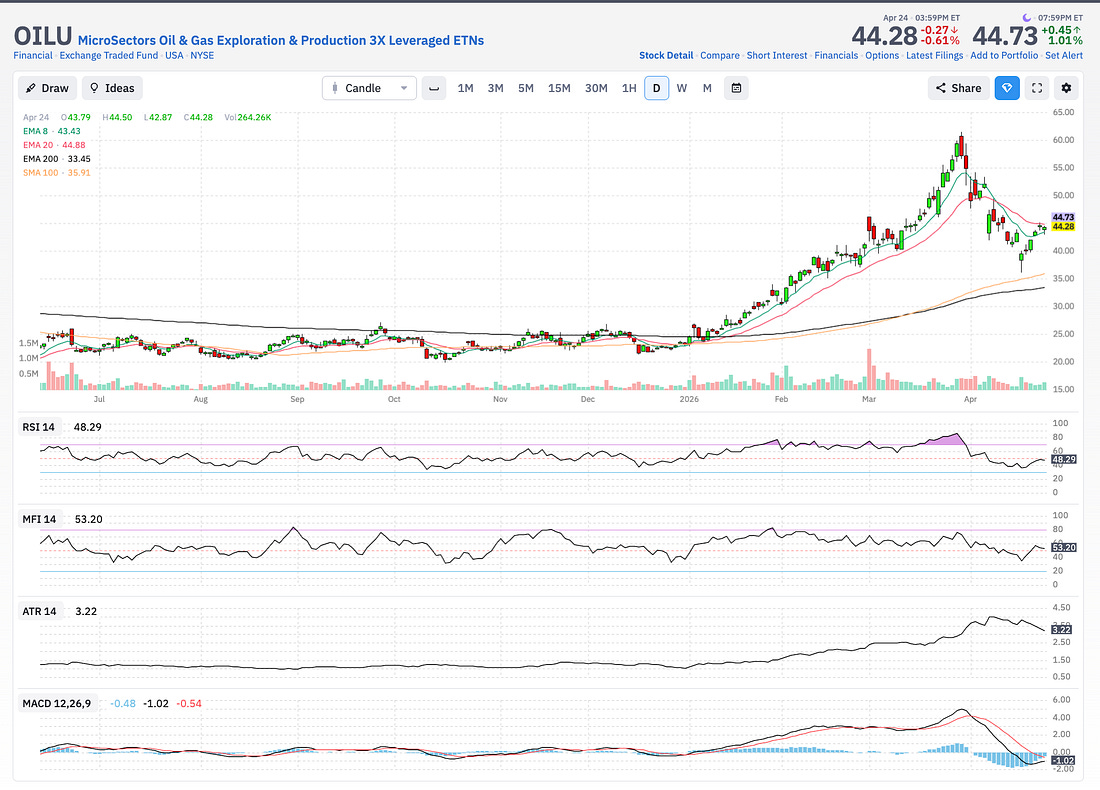This screenshot has height=790, width=1100.
Task: Click the Draw pencil button
Action: click(x=47, y=88)
